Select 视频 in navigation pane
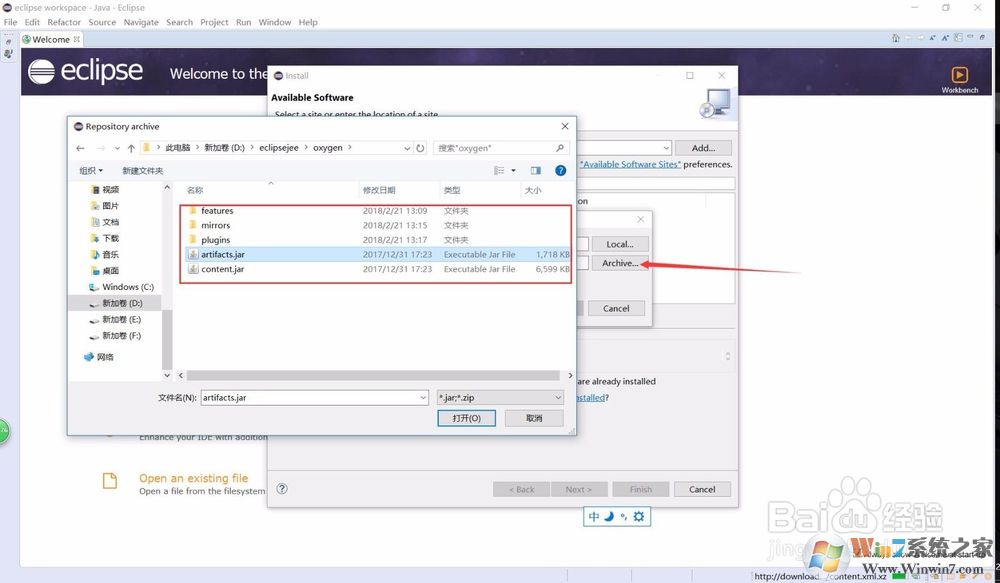Screen dimensions: 1000x583 click(x=110, y=189)
